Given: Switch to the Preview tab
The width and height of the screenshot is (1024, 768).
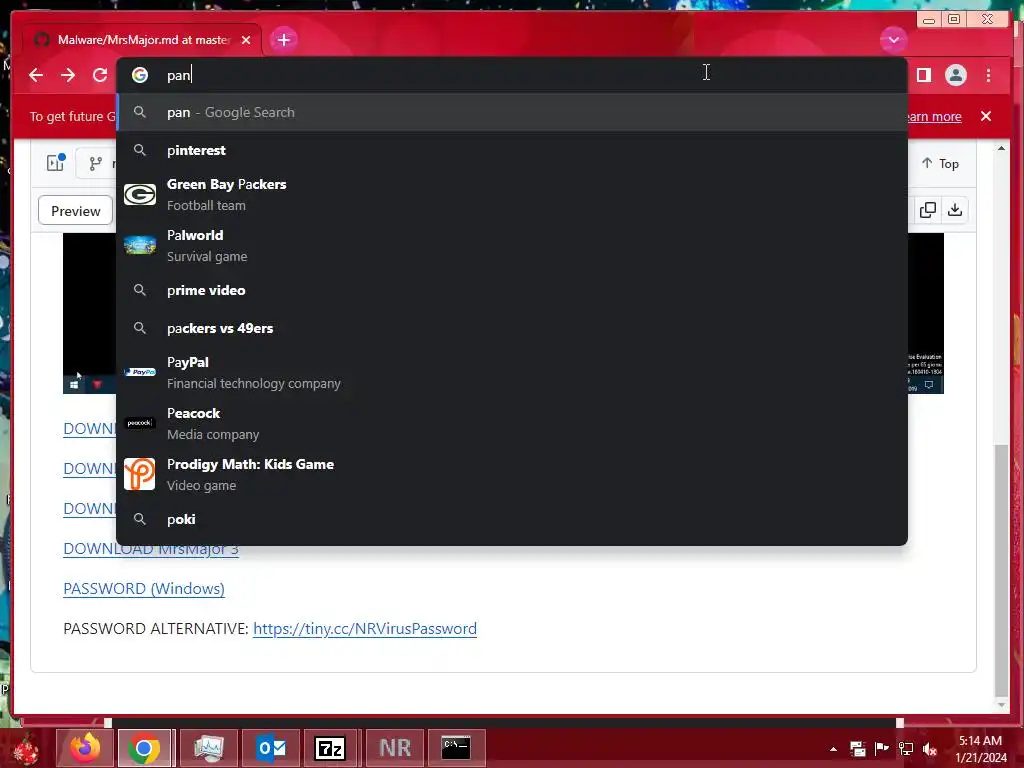Looking at the screenshot, I should click(76, 211).
